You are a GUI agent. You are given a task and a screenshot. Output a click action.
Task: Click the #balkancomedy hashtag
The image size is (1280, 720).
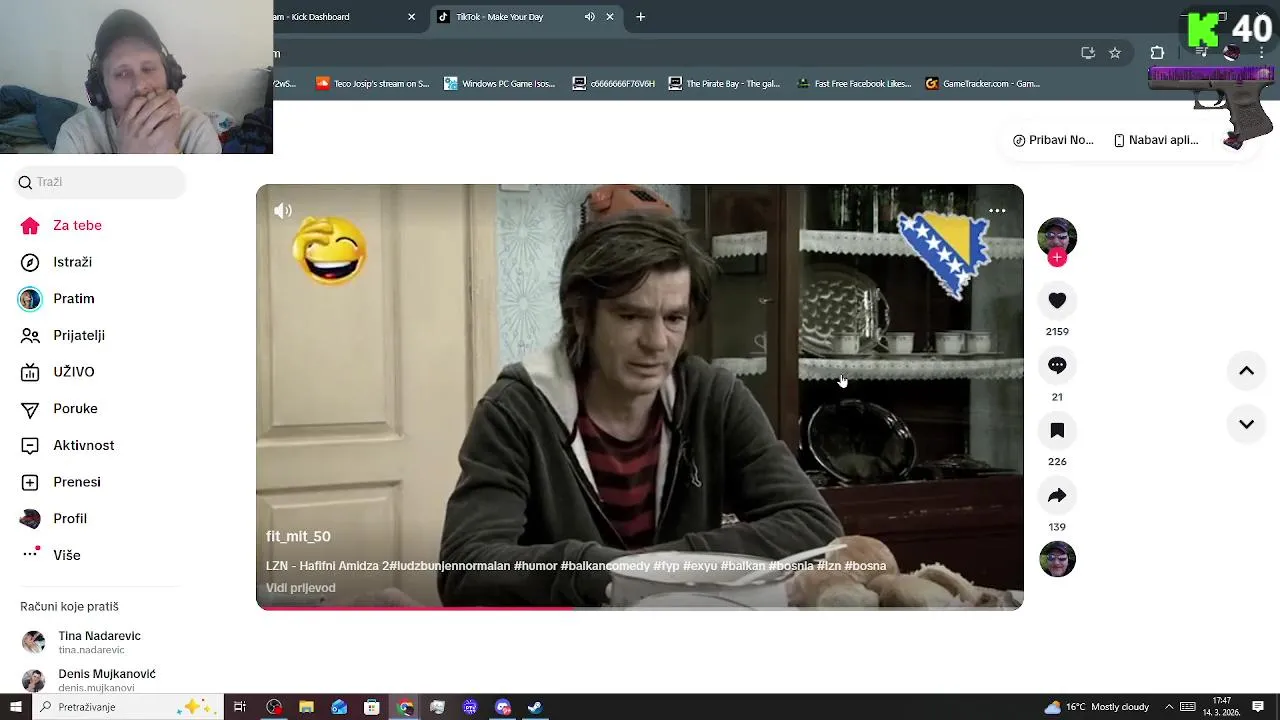[605, 566]
